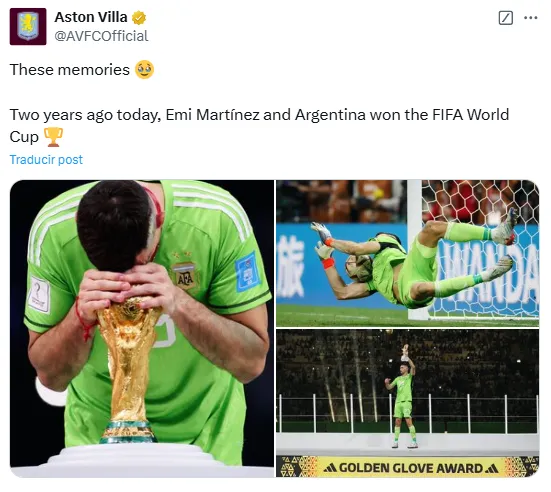Click the golden World Cup trophy
This screenshot has width=551, height=492.
pos(129,370)
